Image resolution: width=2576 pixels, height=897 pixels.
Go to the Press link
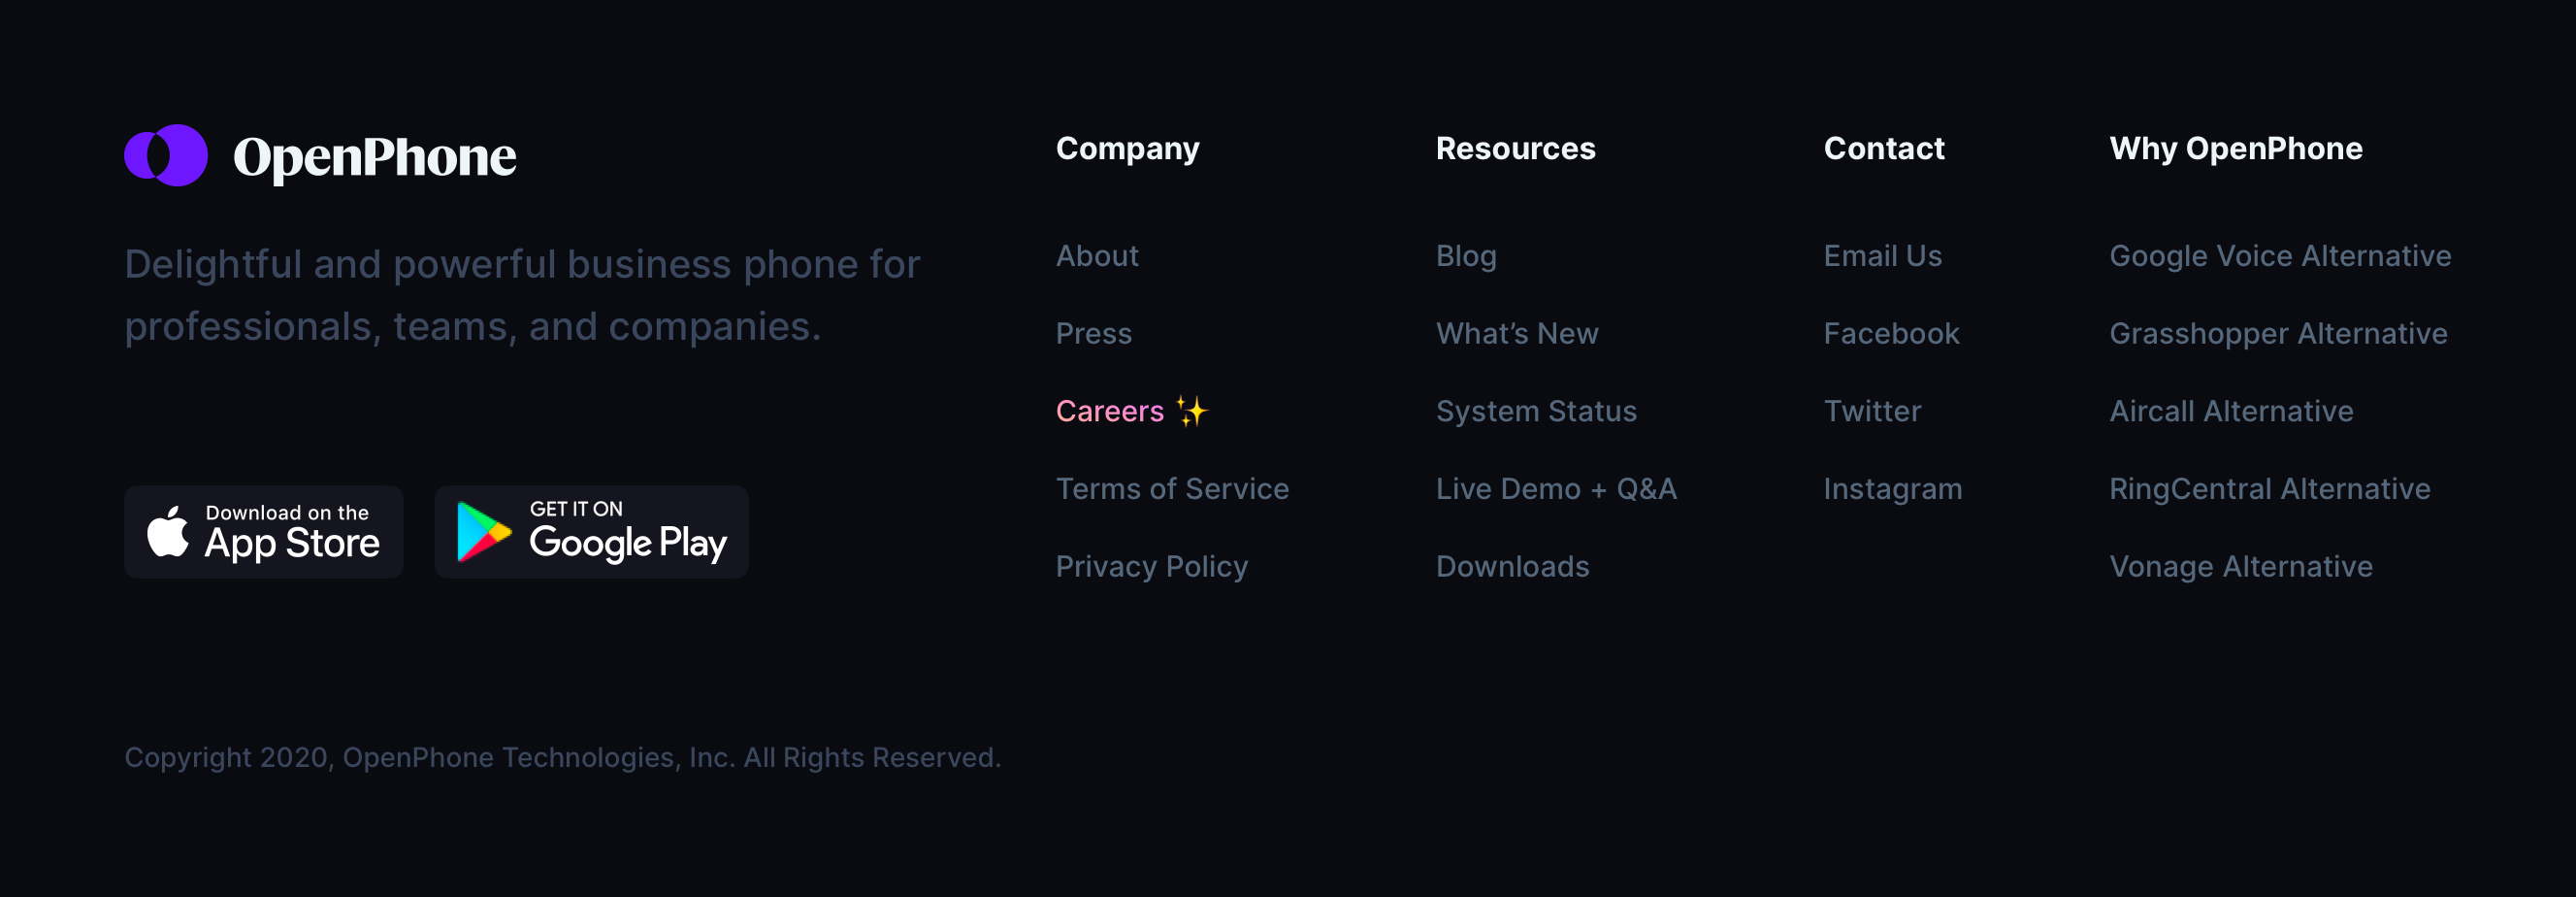tap(1093, 334)
